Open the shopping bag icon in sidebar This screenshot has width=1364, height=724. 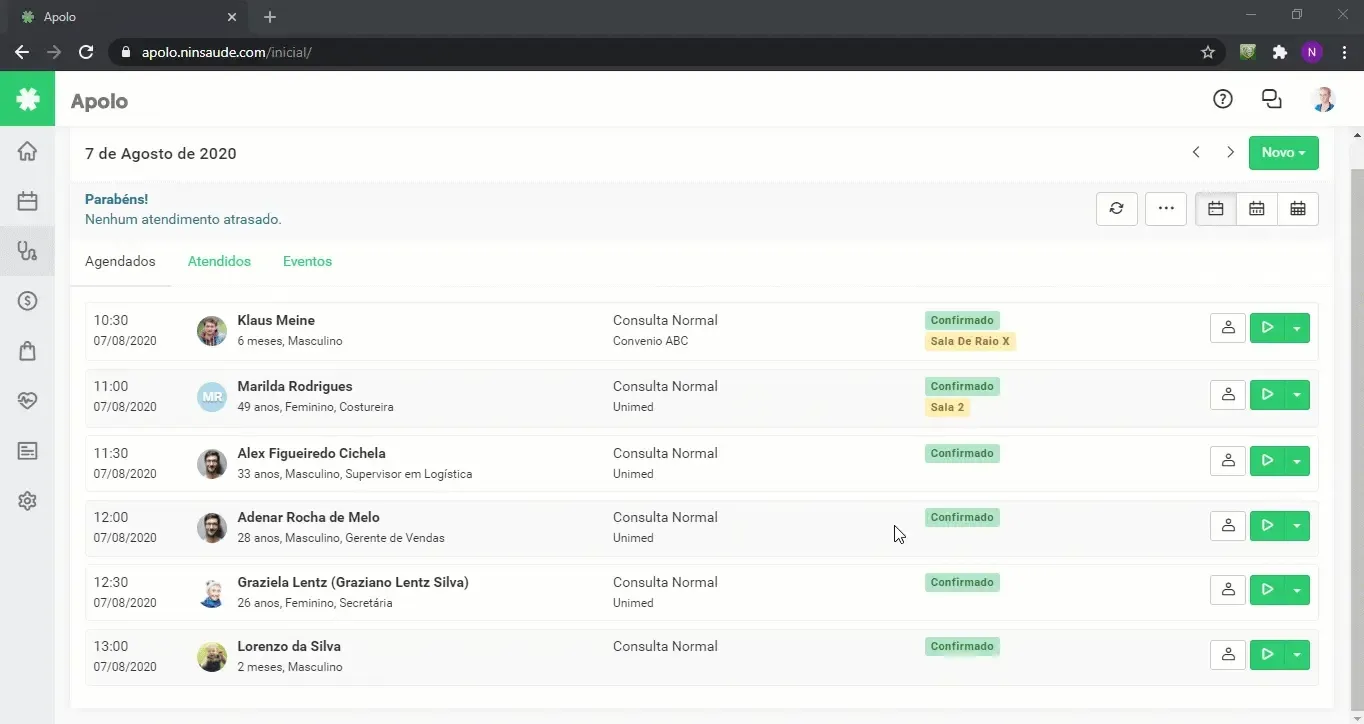point(27,351)
